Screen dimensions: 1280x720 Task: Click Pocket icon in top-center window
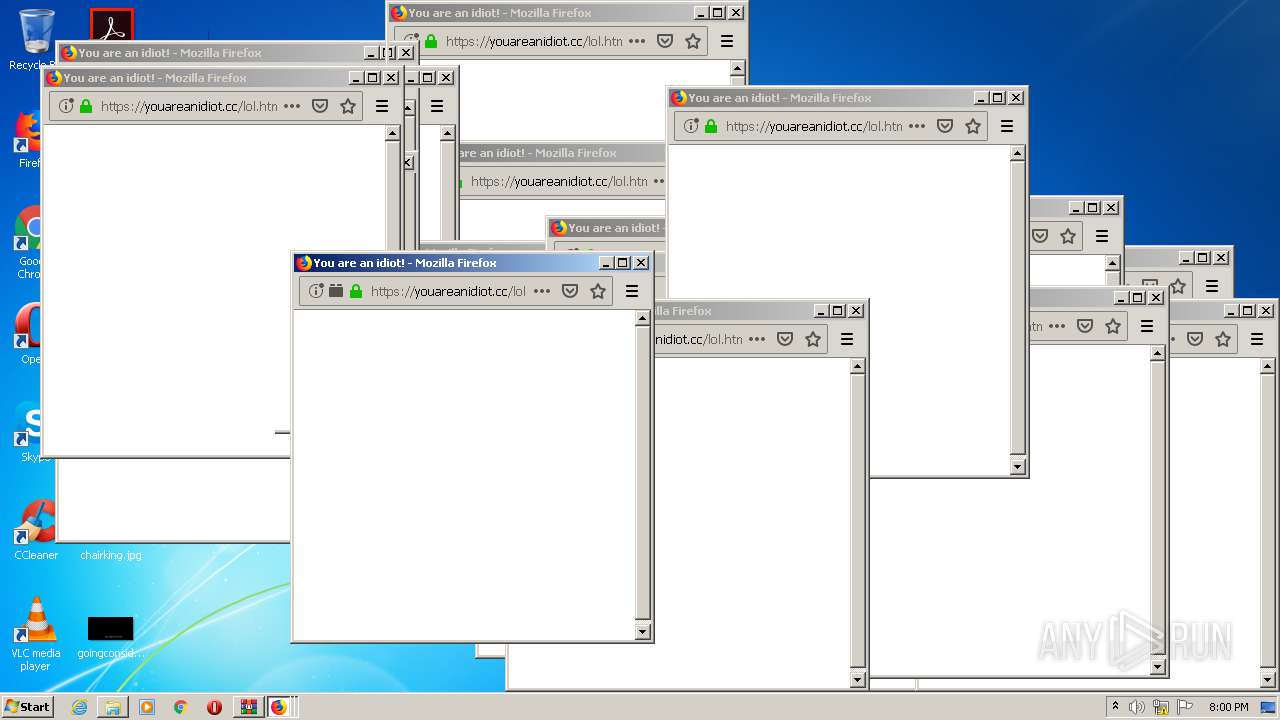665,41
